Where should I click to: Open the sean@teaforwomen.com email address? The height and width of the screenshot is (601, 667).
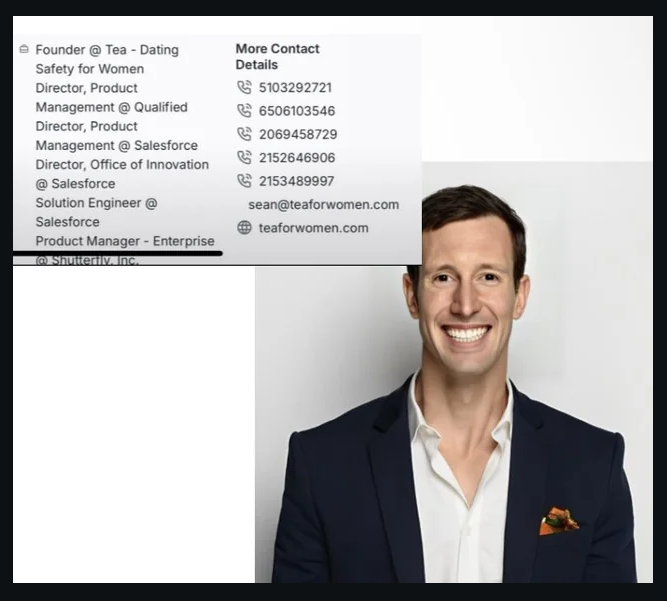tap(324, 205)
